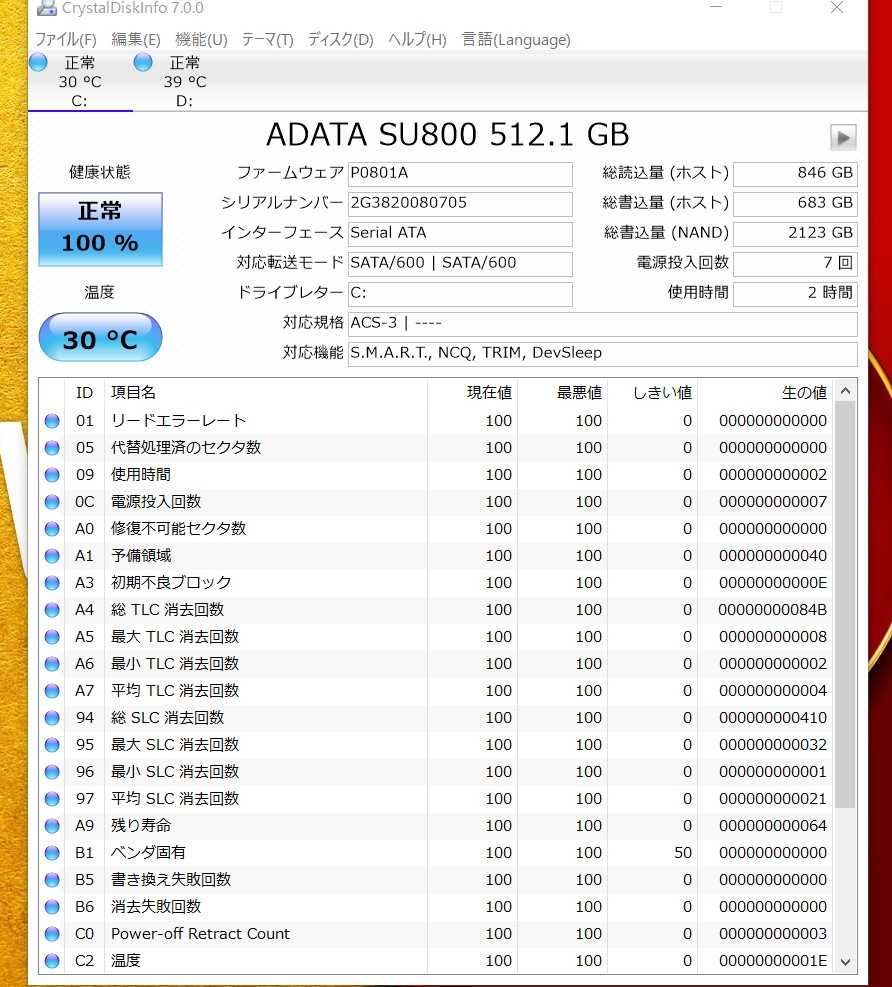Click the 健康状態 label
This screenshot has width=892, height=987.
pos(100,172)
